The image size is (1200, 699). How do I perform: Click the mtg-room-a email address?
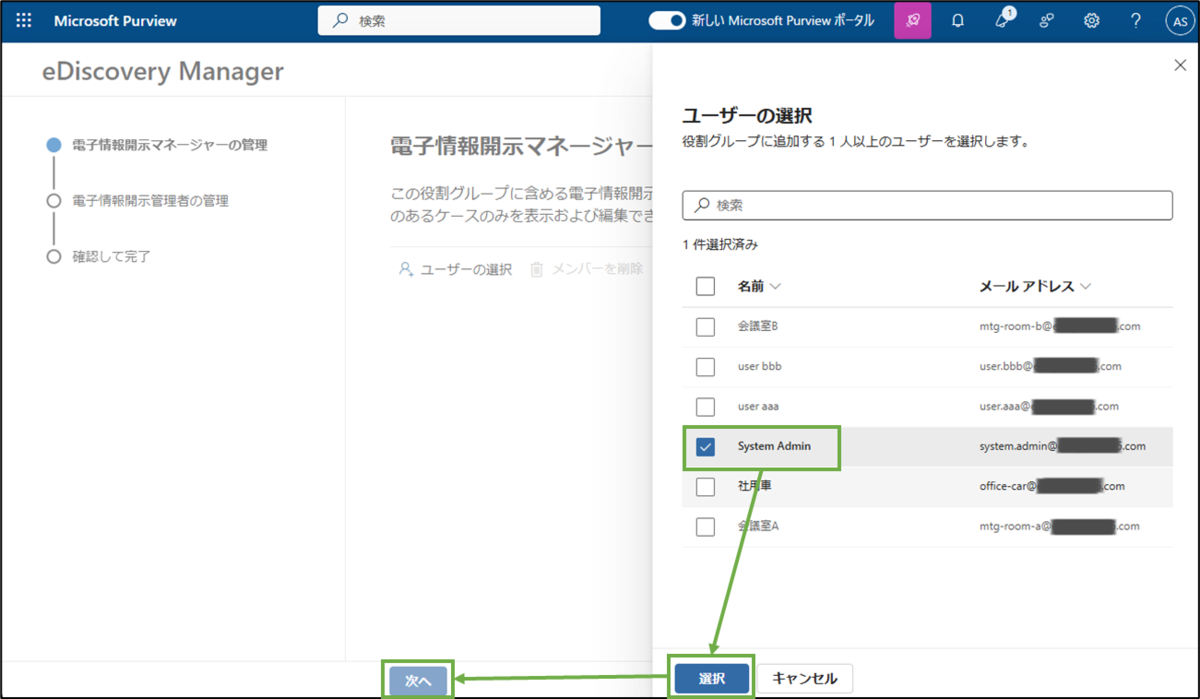point(1060,526)
